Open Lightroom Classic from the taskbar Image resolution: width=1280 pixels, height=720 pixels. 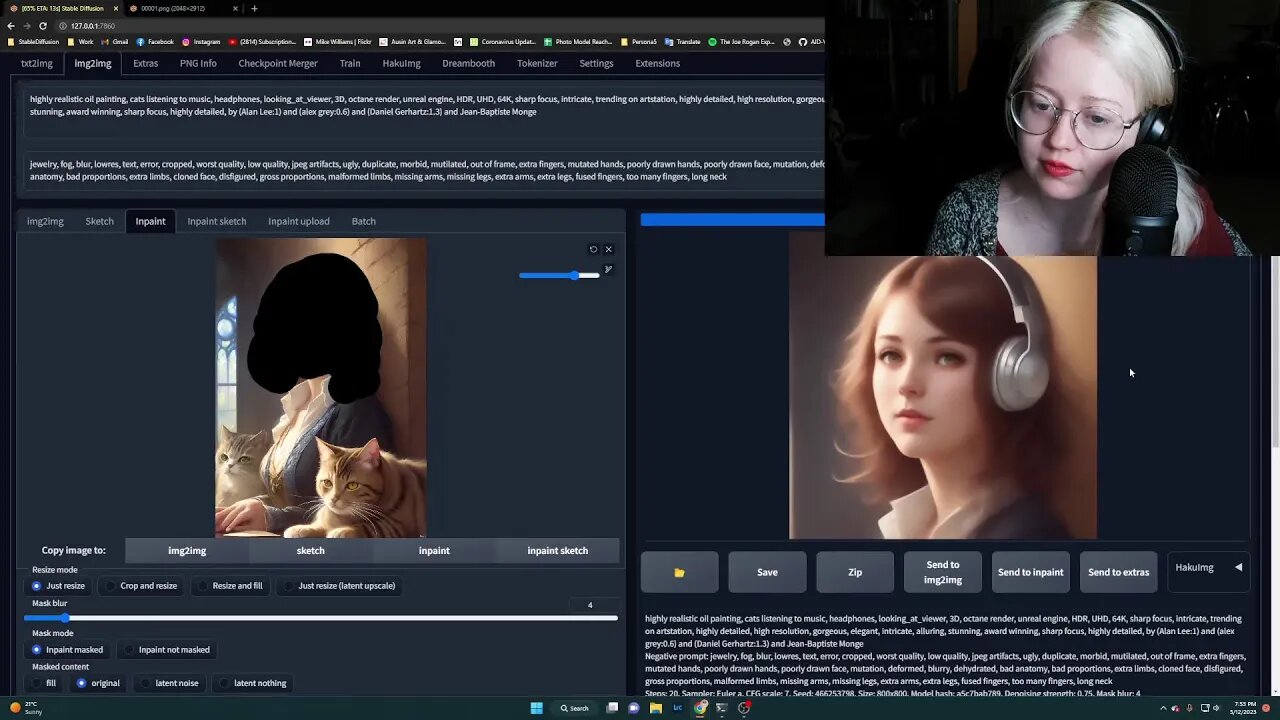coord(677,708)
